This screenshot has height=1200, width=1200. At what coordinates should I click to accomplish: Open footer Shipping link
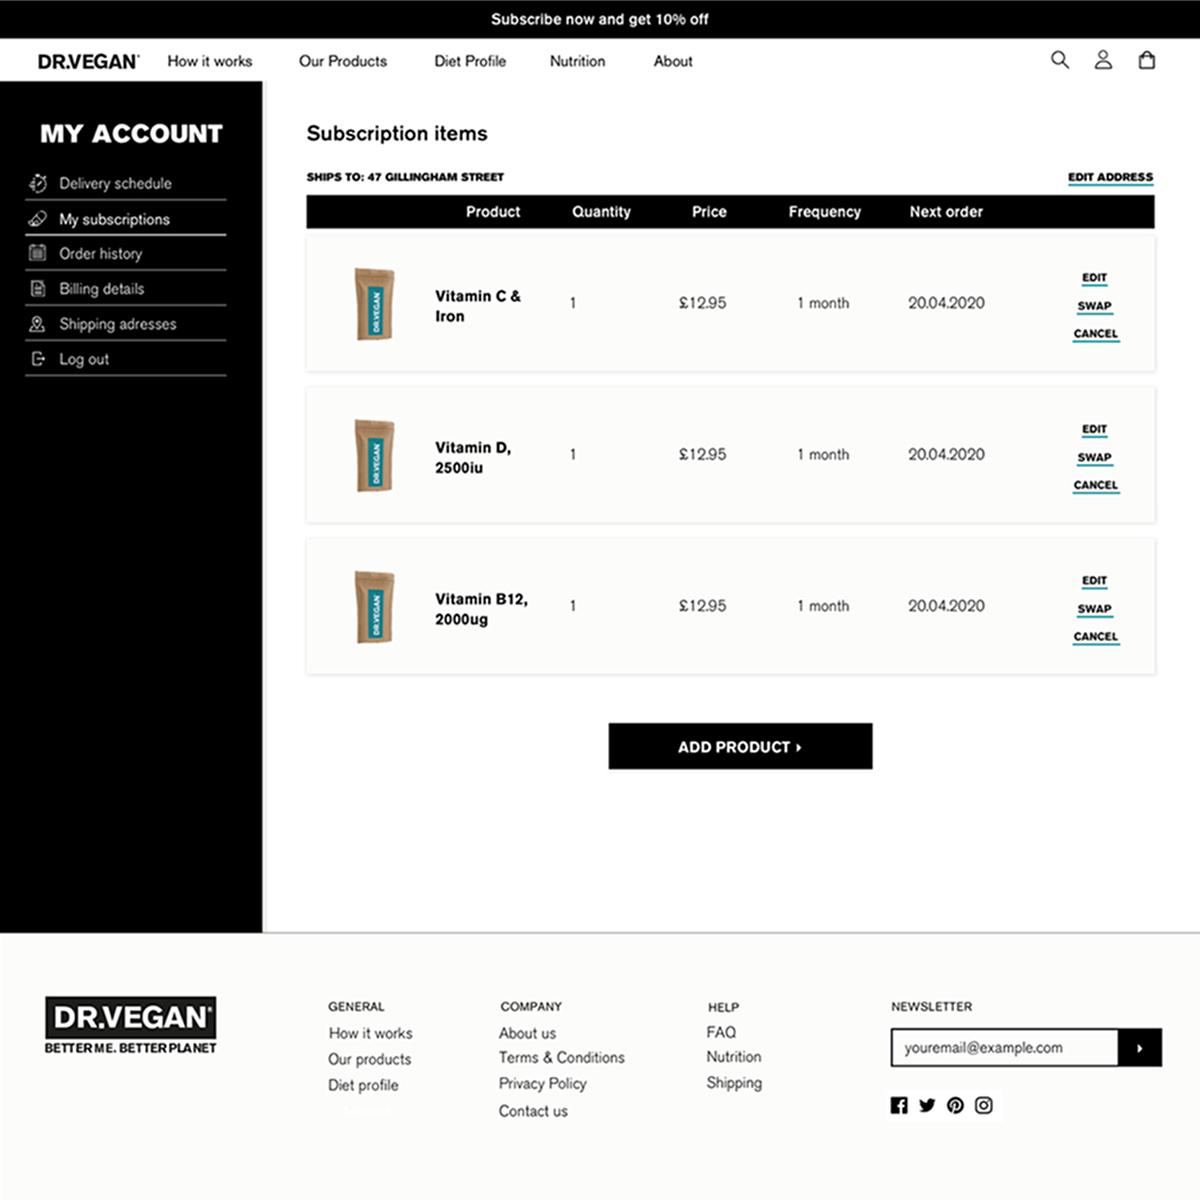point(734,1082)
